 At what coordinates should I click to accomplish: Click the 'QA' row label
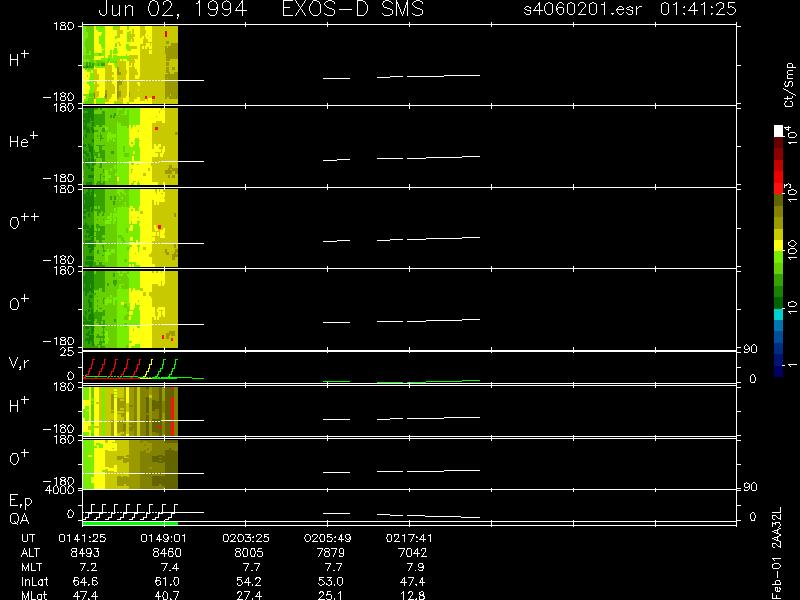click(19, 519)
